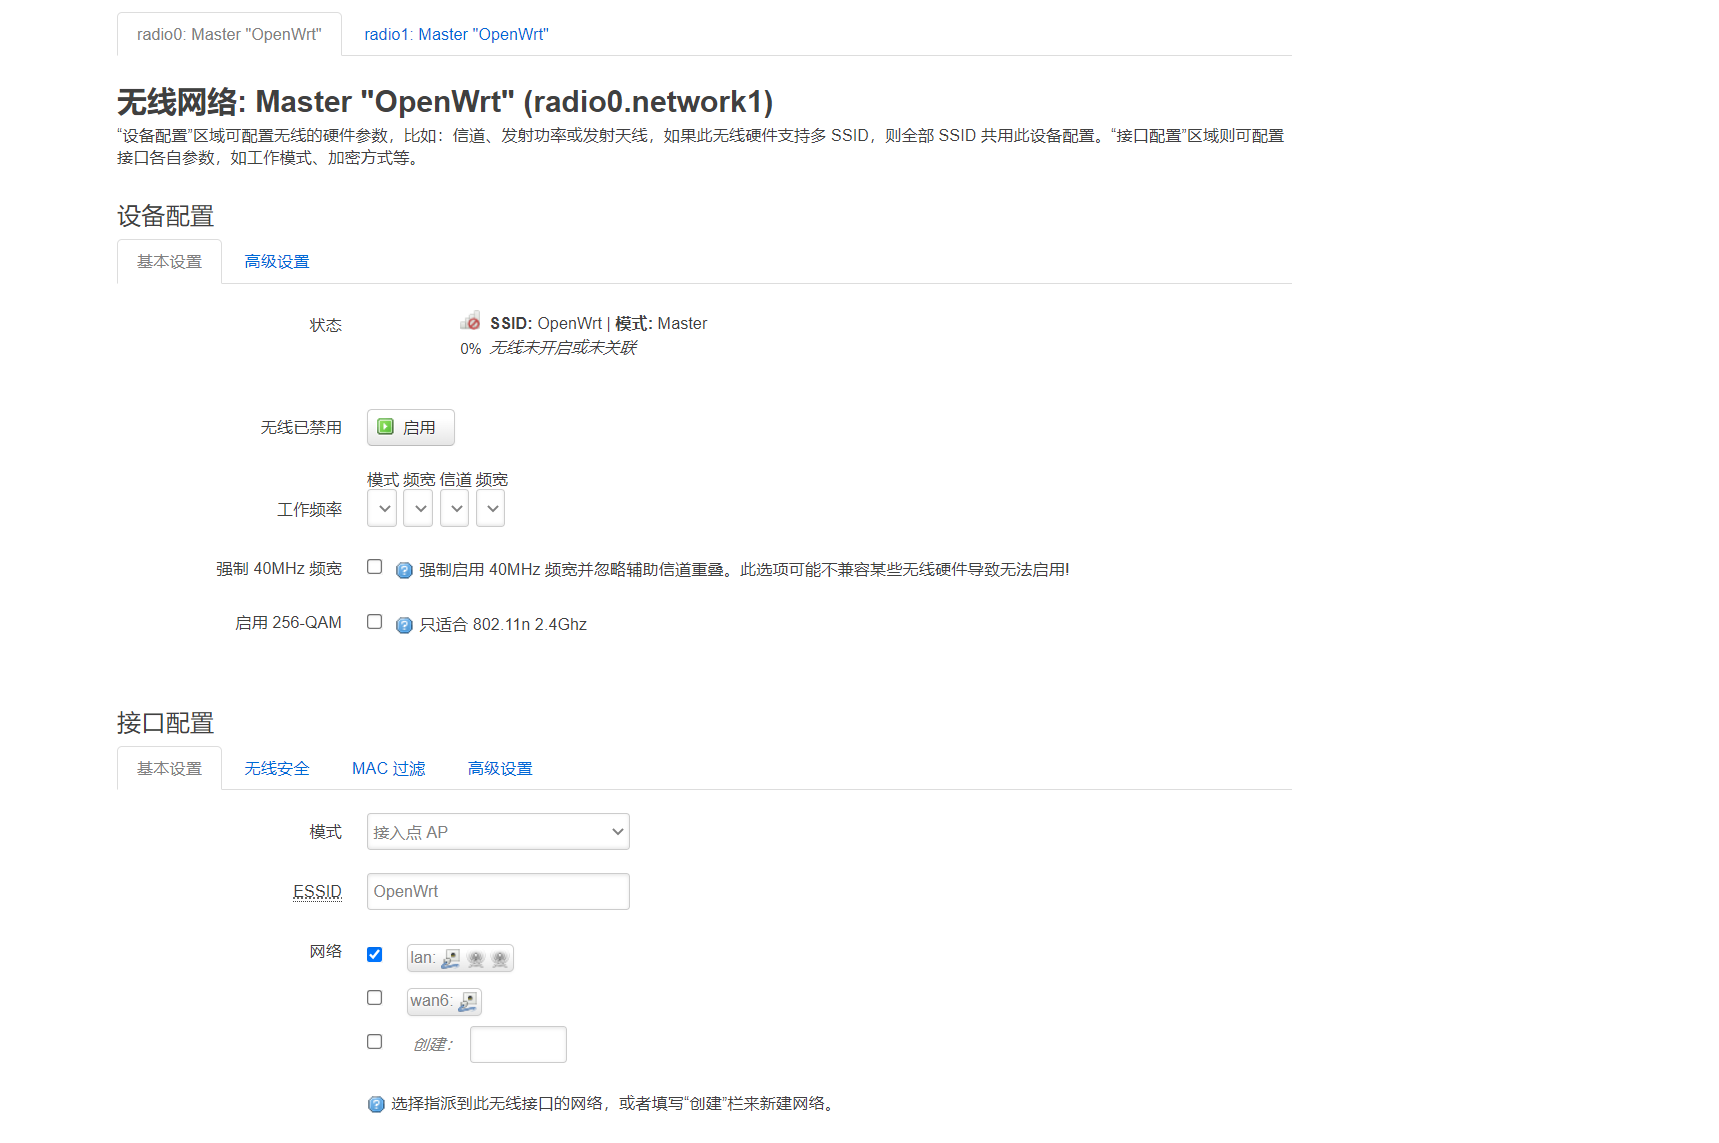The width and height of the screenshot is (1719, 1143).
Task: Open the 模式 dropdown under 工作频率
Action: [x=381, y=508]
